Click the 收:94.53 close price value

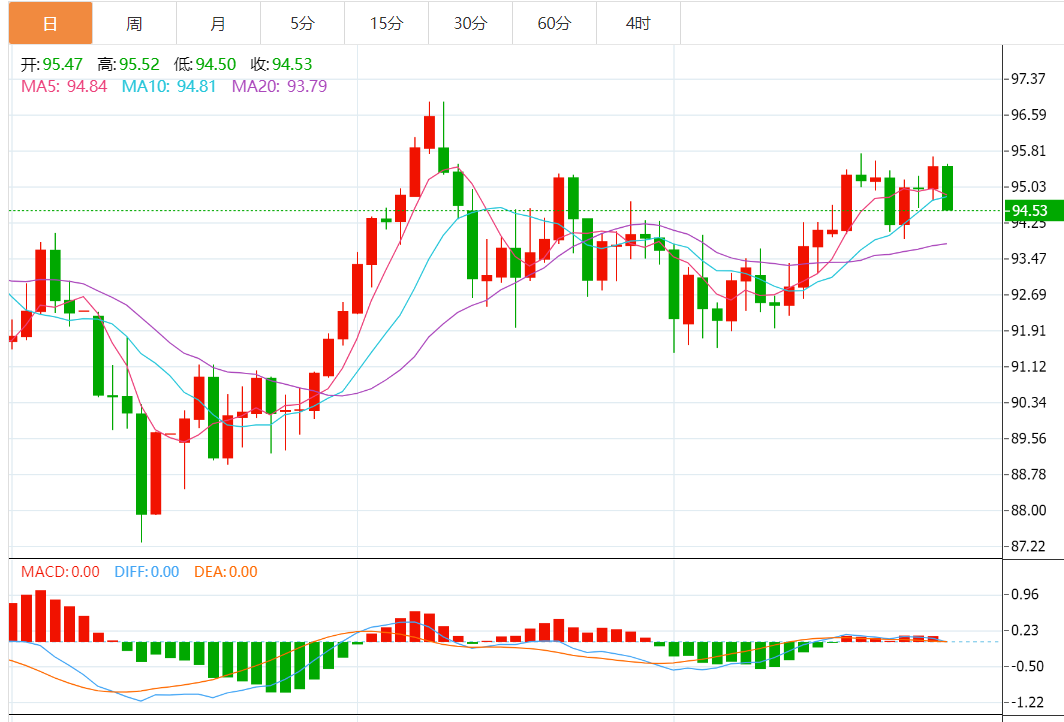pos(282,64)
